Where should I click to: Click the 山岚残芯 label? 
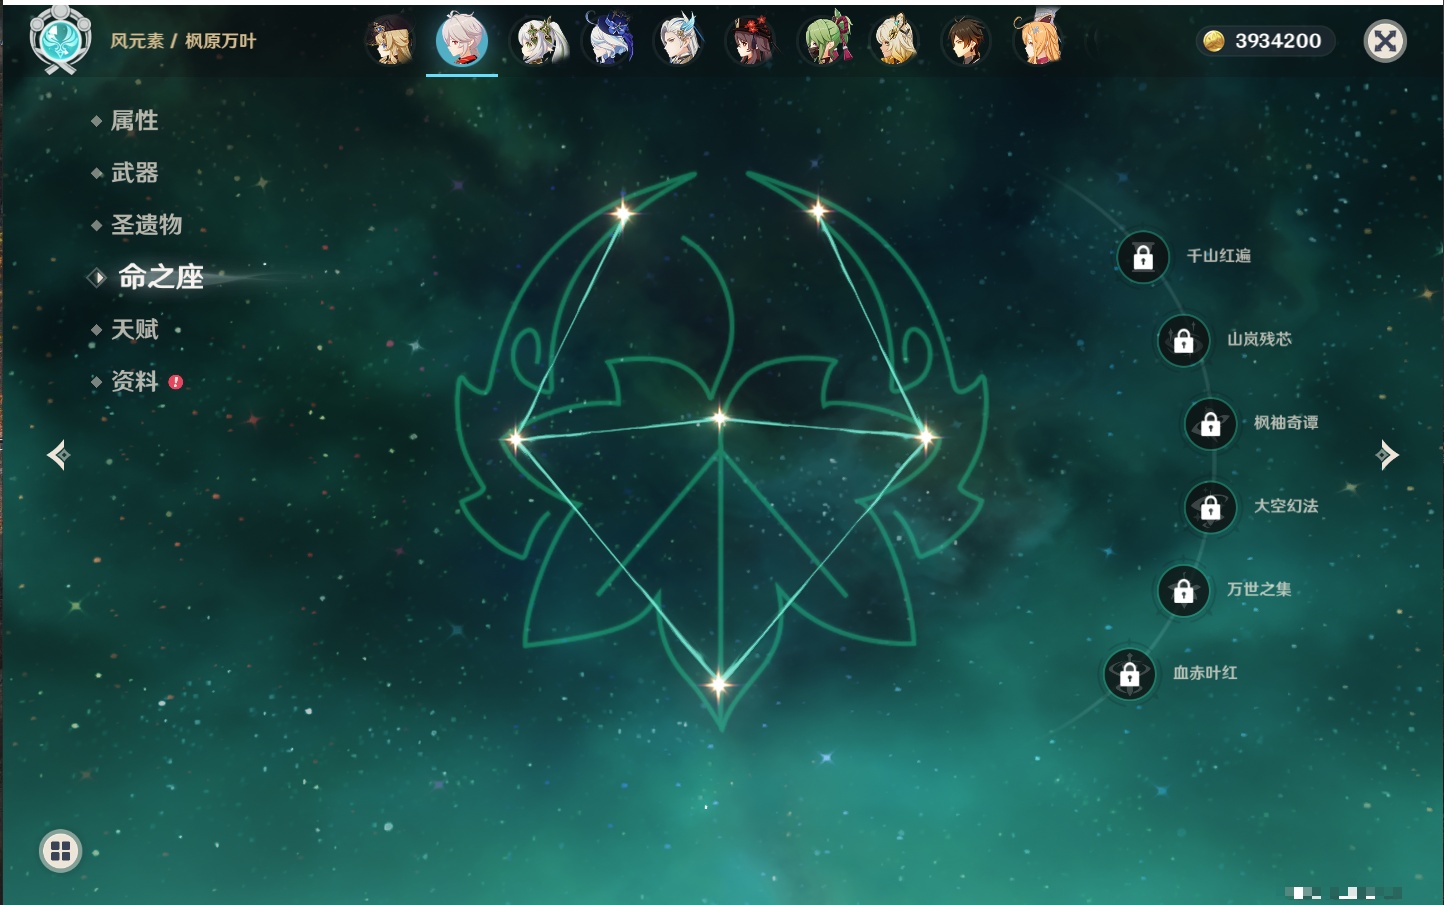pos(1259,339)
